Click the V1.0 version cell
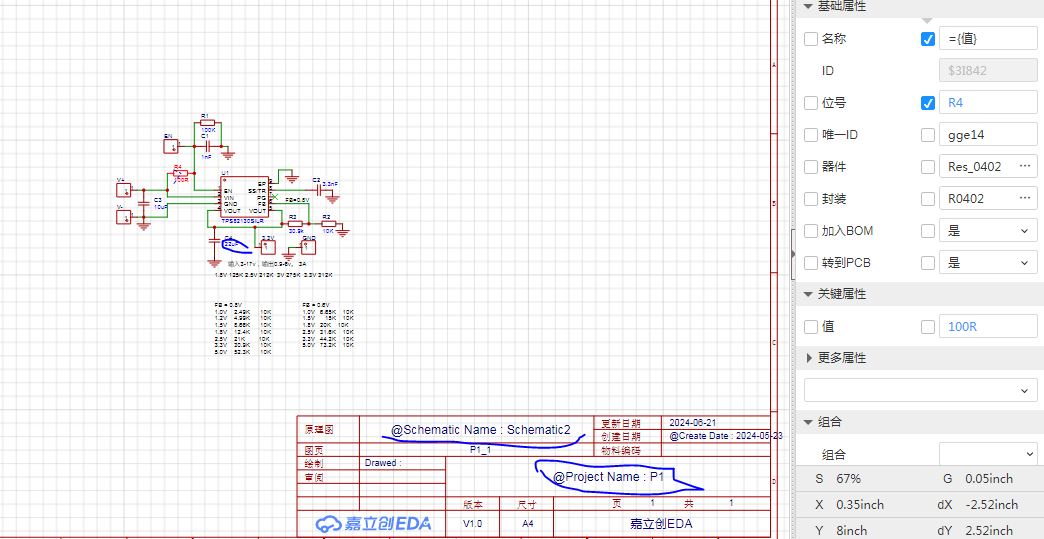The height and width of the screenshot is (539, 1044). 472,524
